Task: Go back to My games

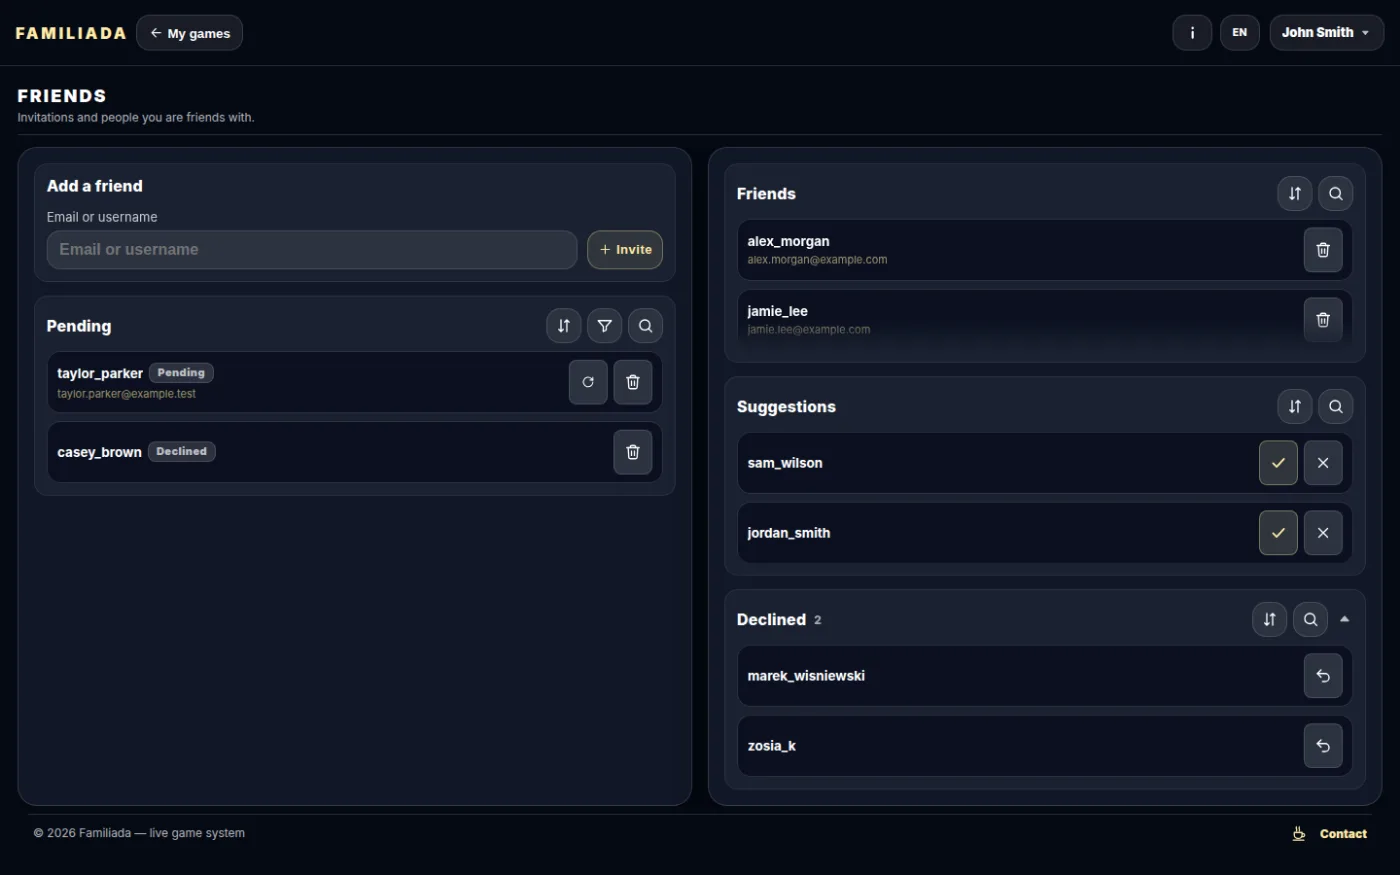Action: click(190, 33)
